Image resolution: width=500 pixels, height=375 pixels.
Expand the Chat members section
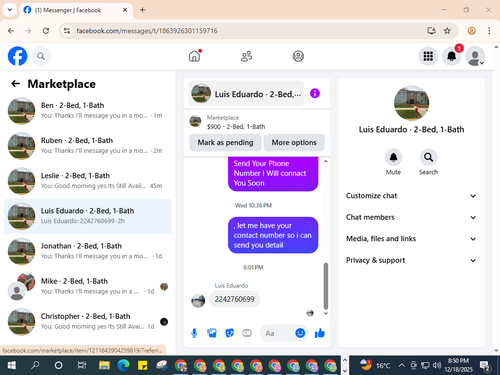(x=411, y=217)
